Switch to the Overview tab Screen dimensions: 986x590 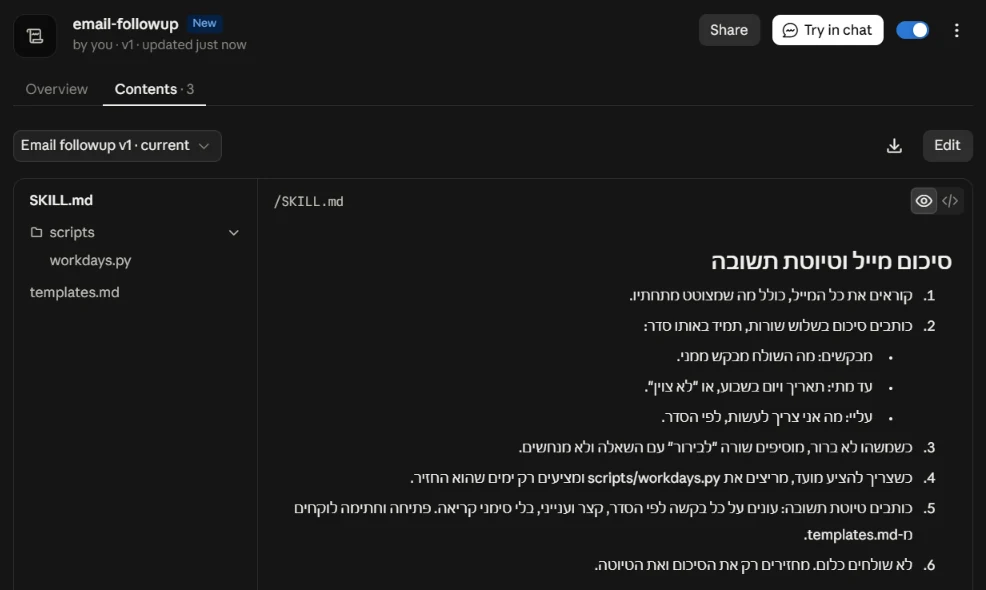coord(57,89)
